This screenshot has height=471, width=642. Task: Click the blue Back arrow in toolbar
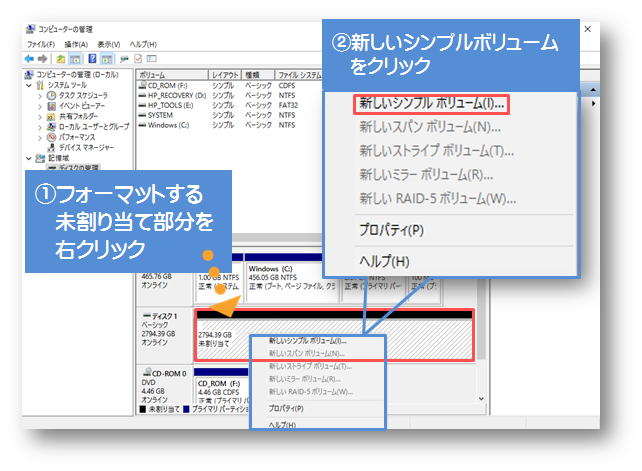(29, 59)
